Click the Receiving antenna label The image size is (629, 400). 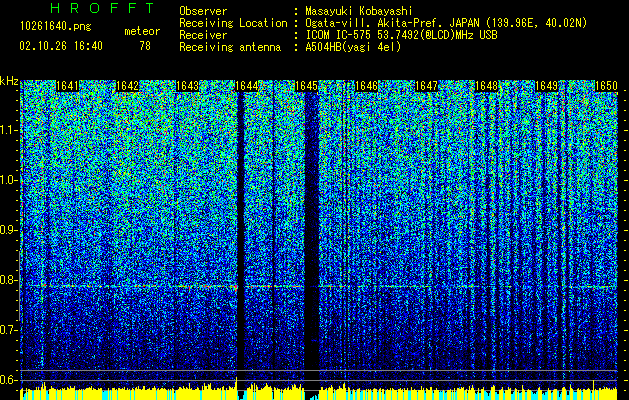coord(230,47)
